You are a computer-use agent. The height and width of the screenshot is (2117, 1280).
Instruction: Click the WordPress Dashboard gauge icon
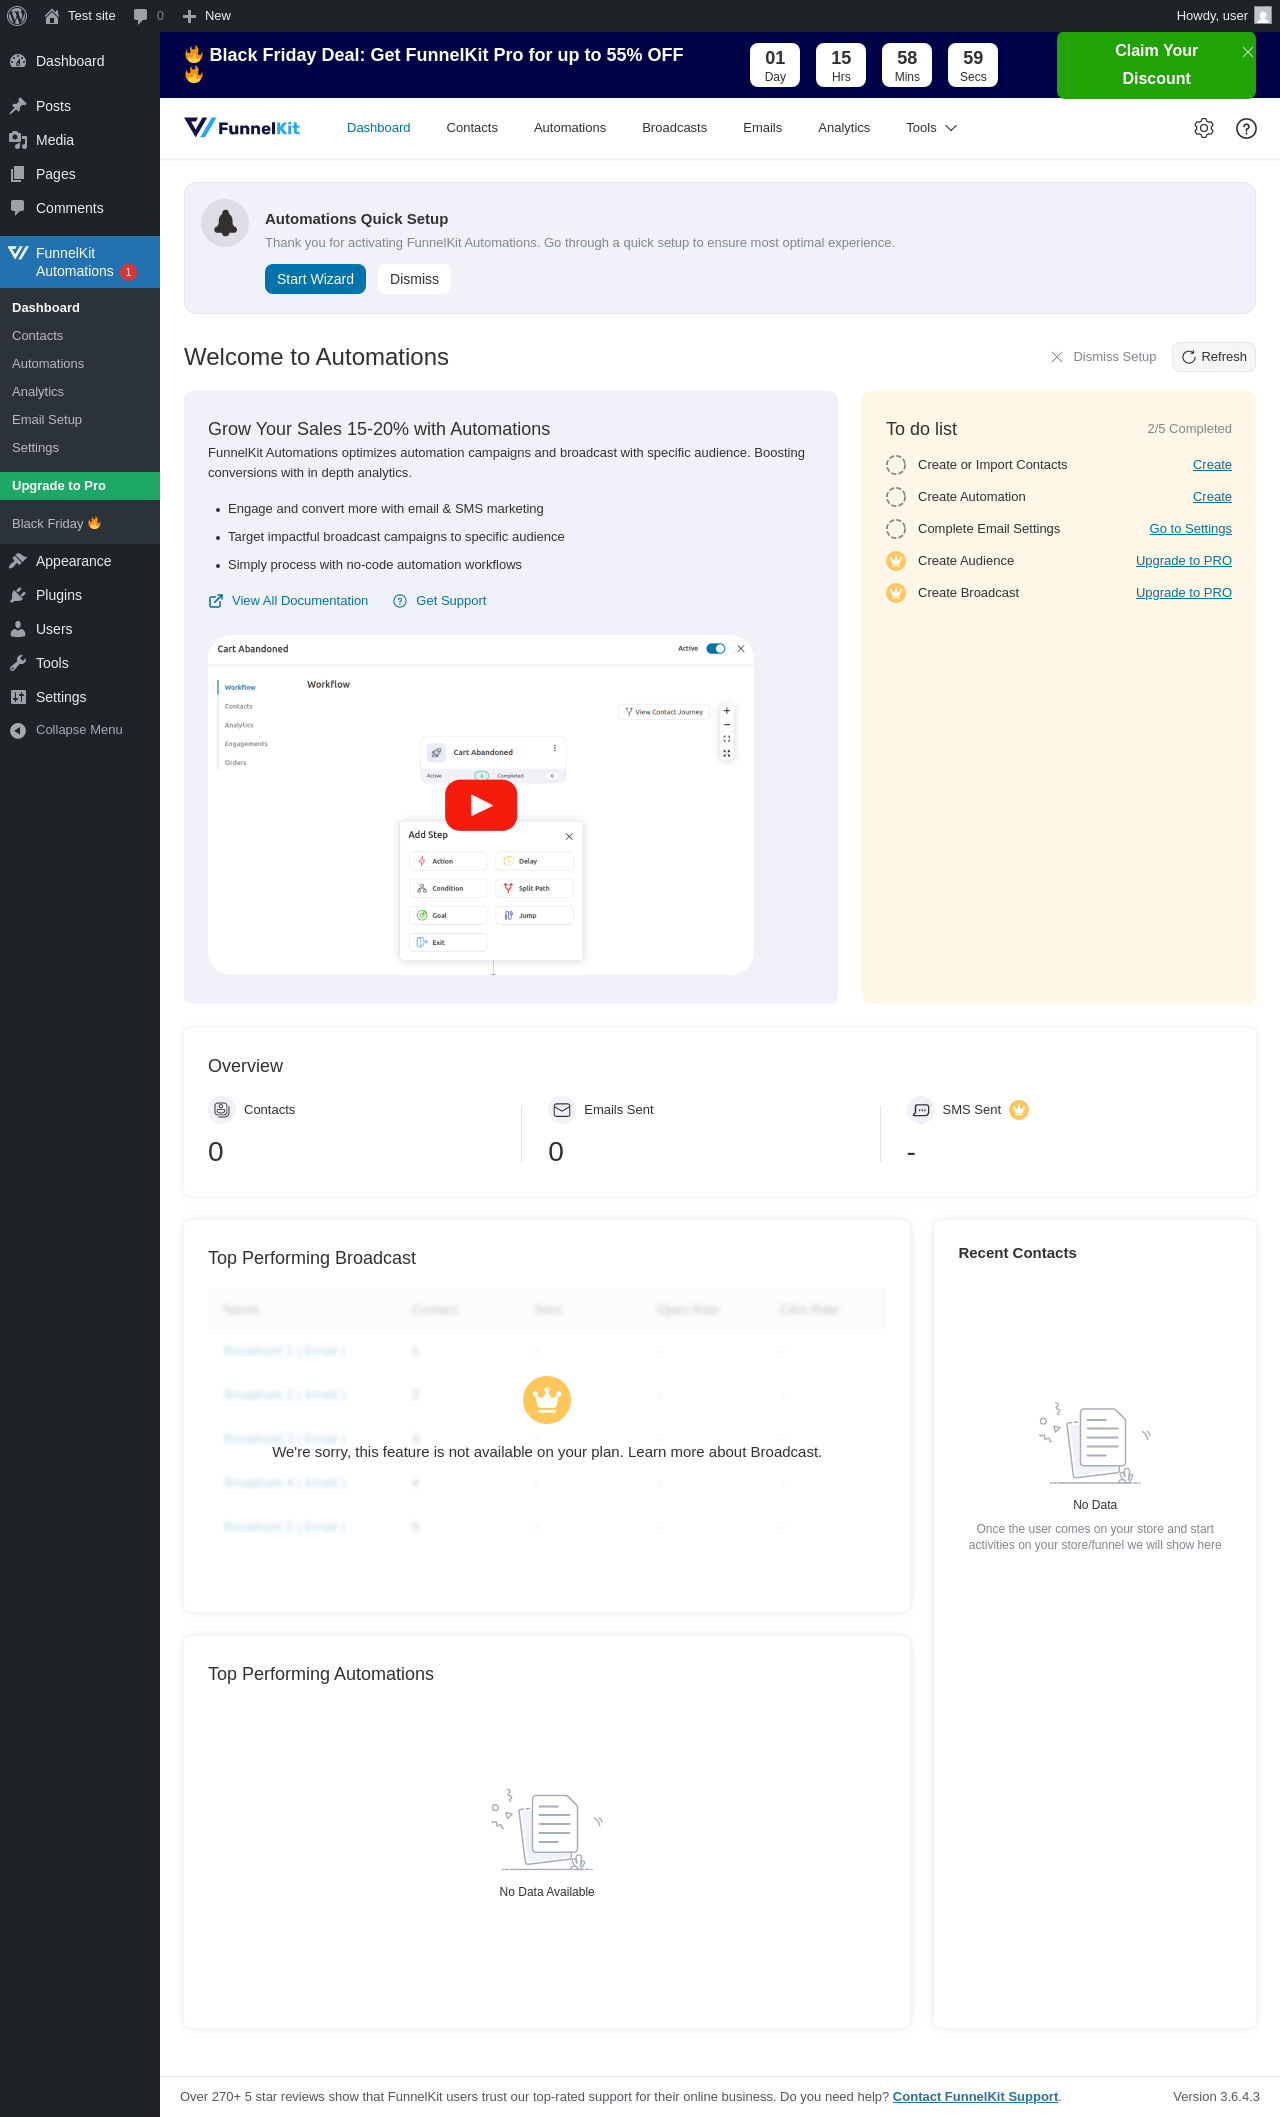(18, 61)
